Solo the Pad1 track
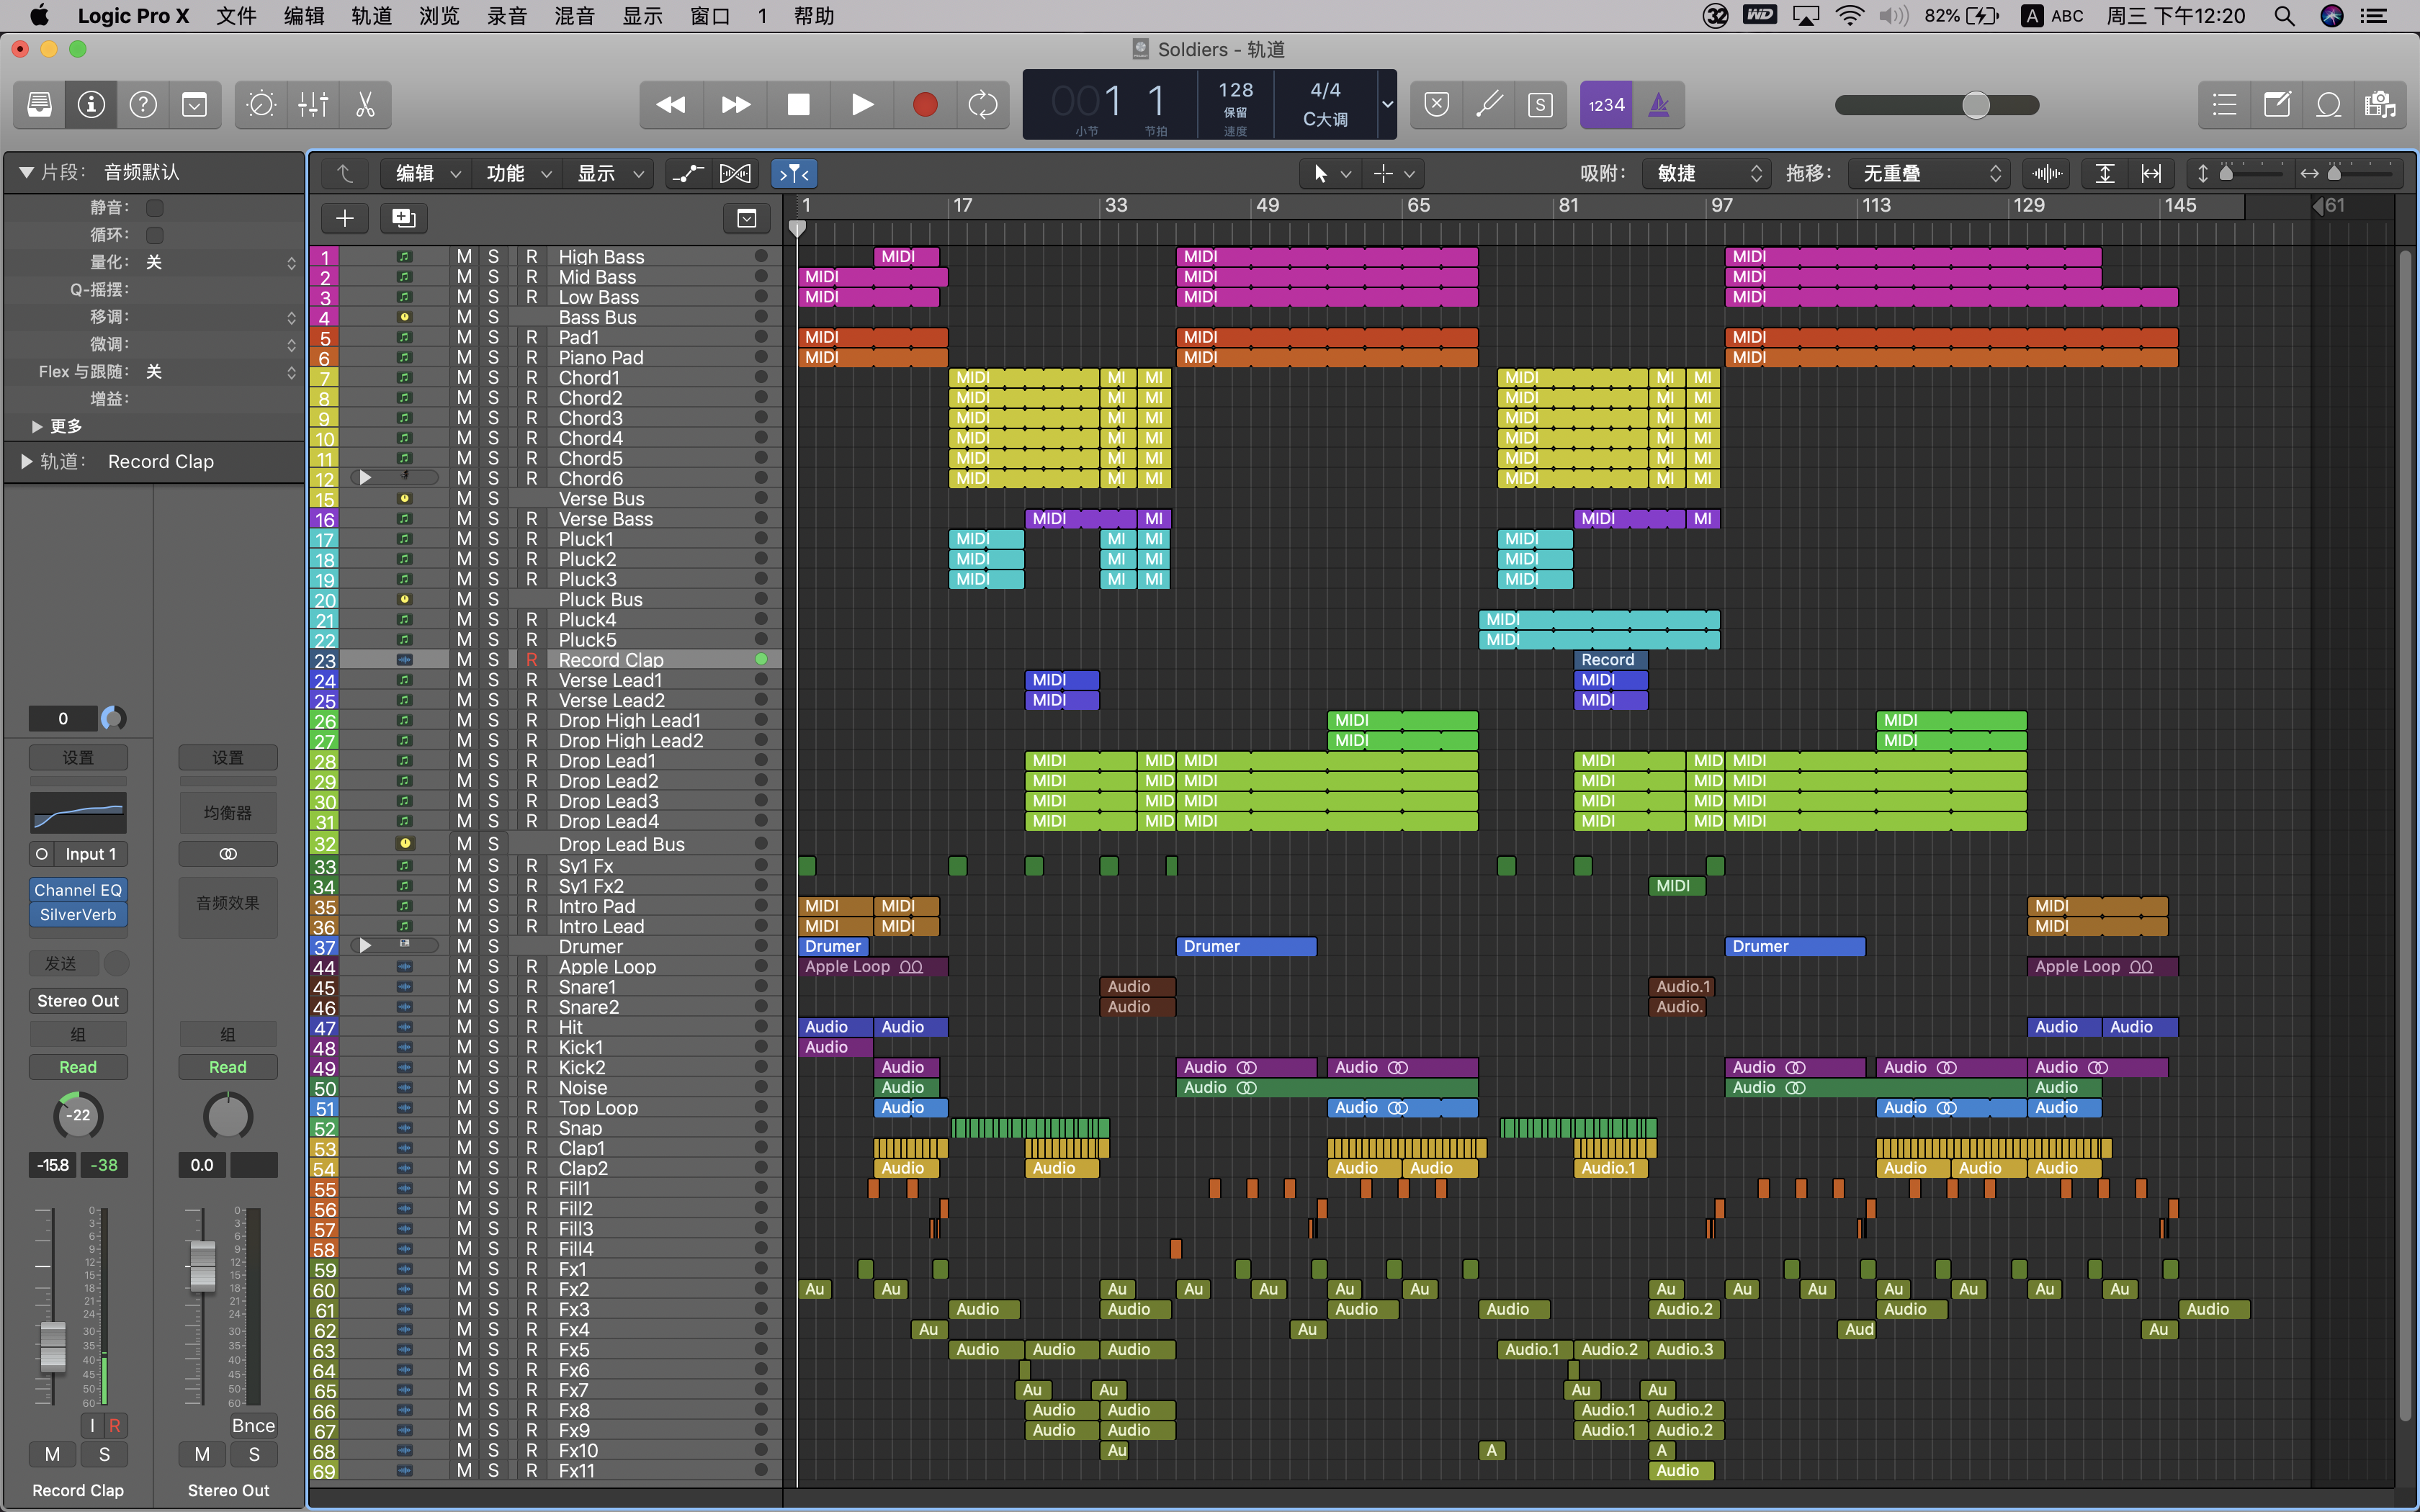 click(x=493, y=337)
